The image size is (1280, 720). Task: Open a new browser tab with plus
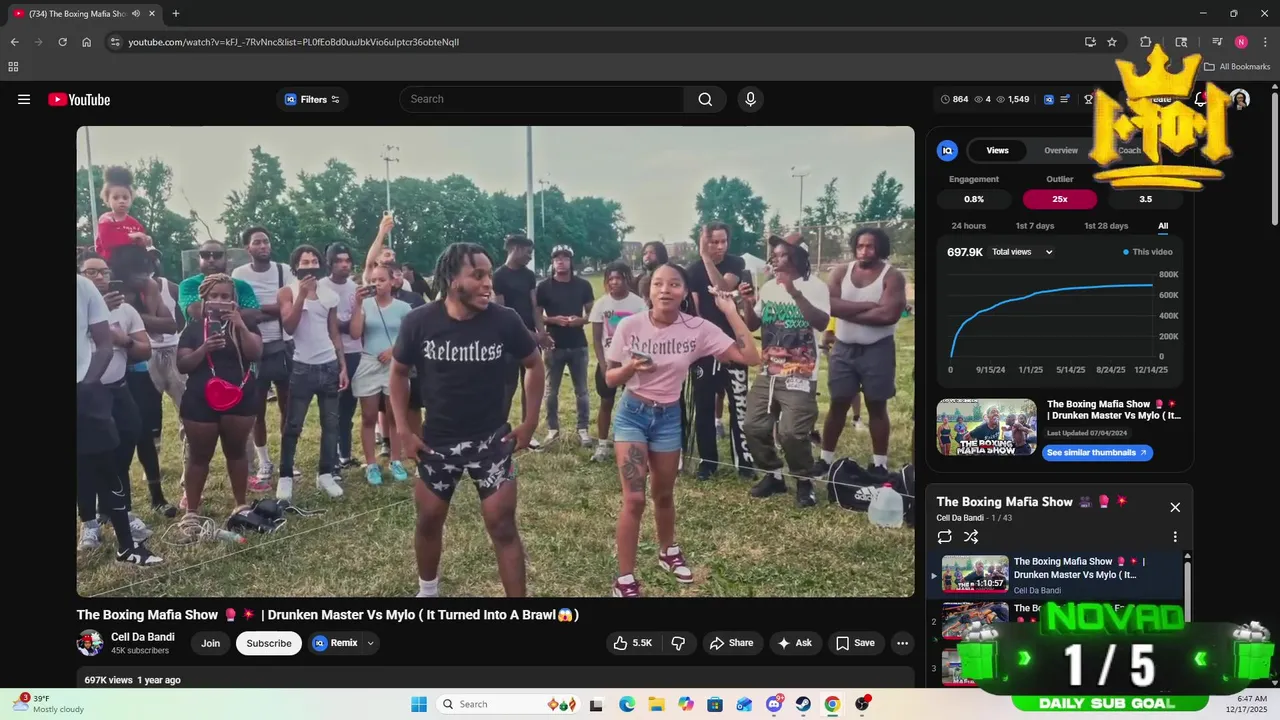(x=176, y=13)
